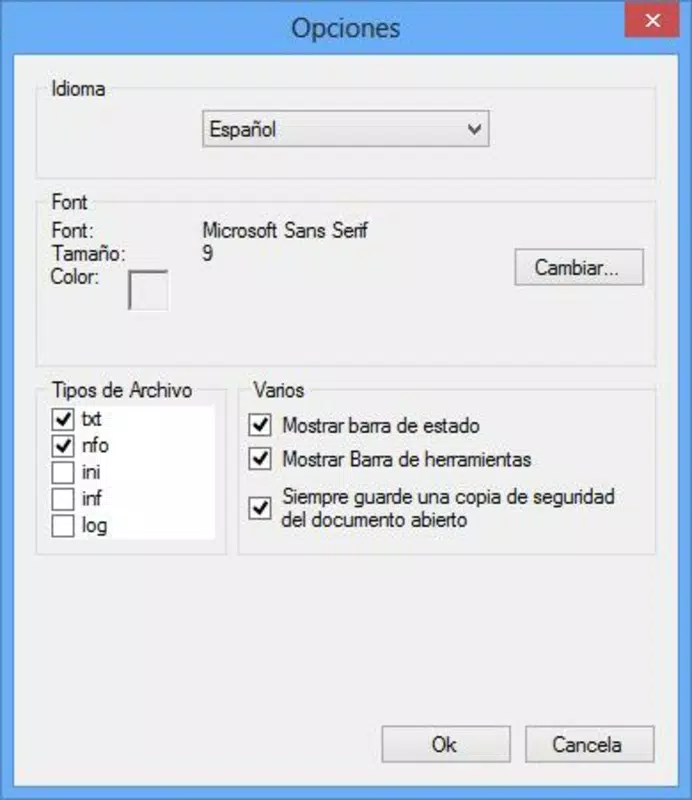Toggle Mostrar barra de estado checkbox
The height and width of the screenshot is (800, 692).
260,425
